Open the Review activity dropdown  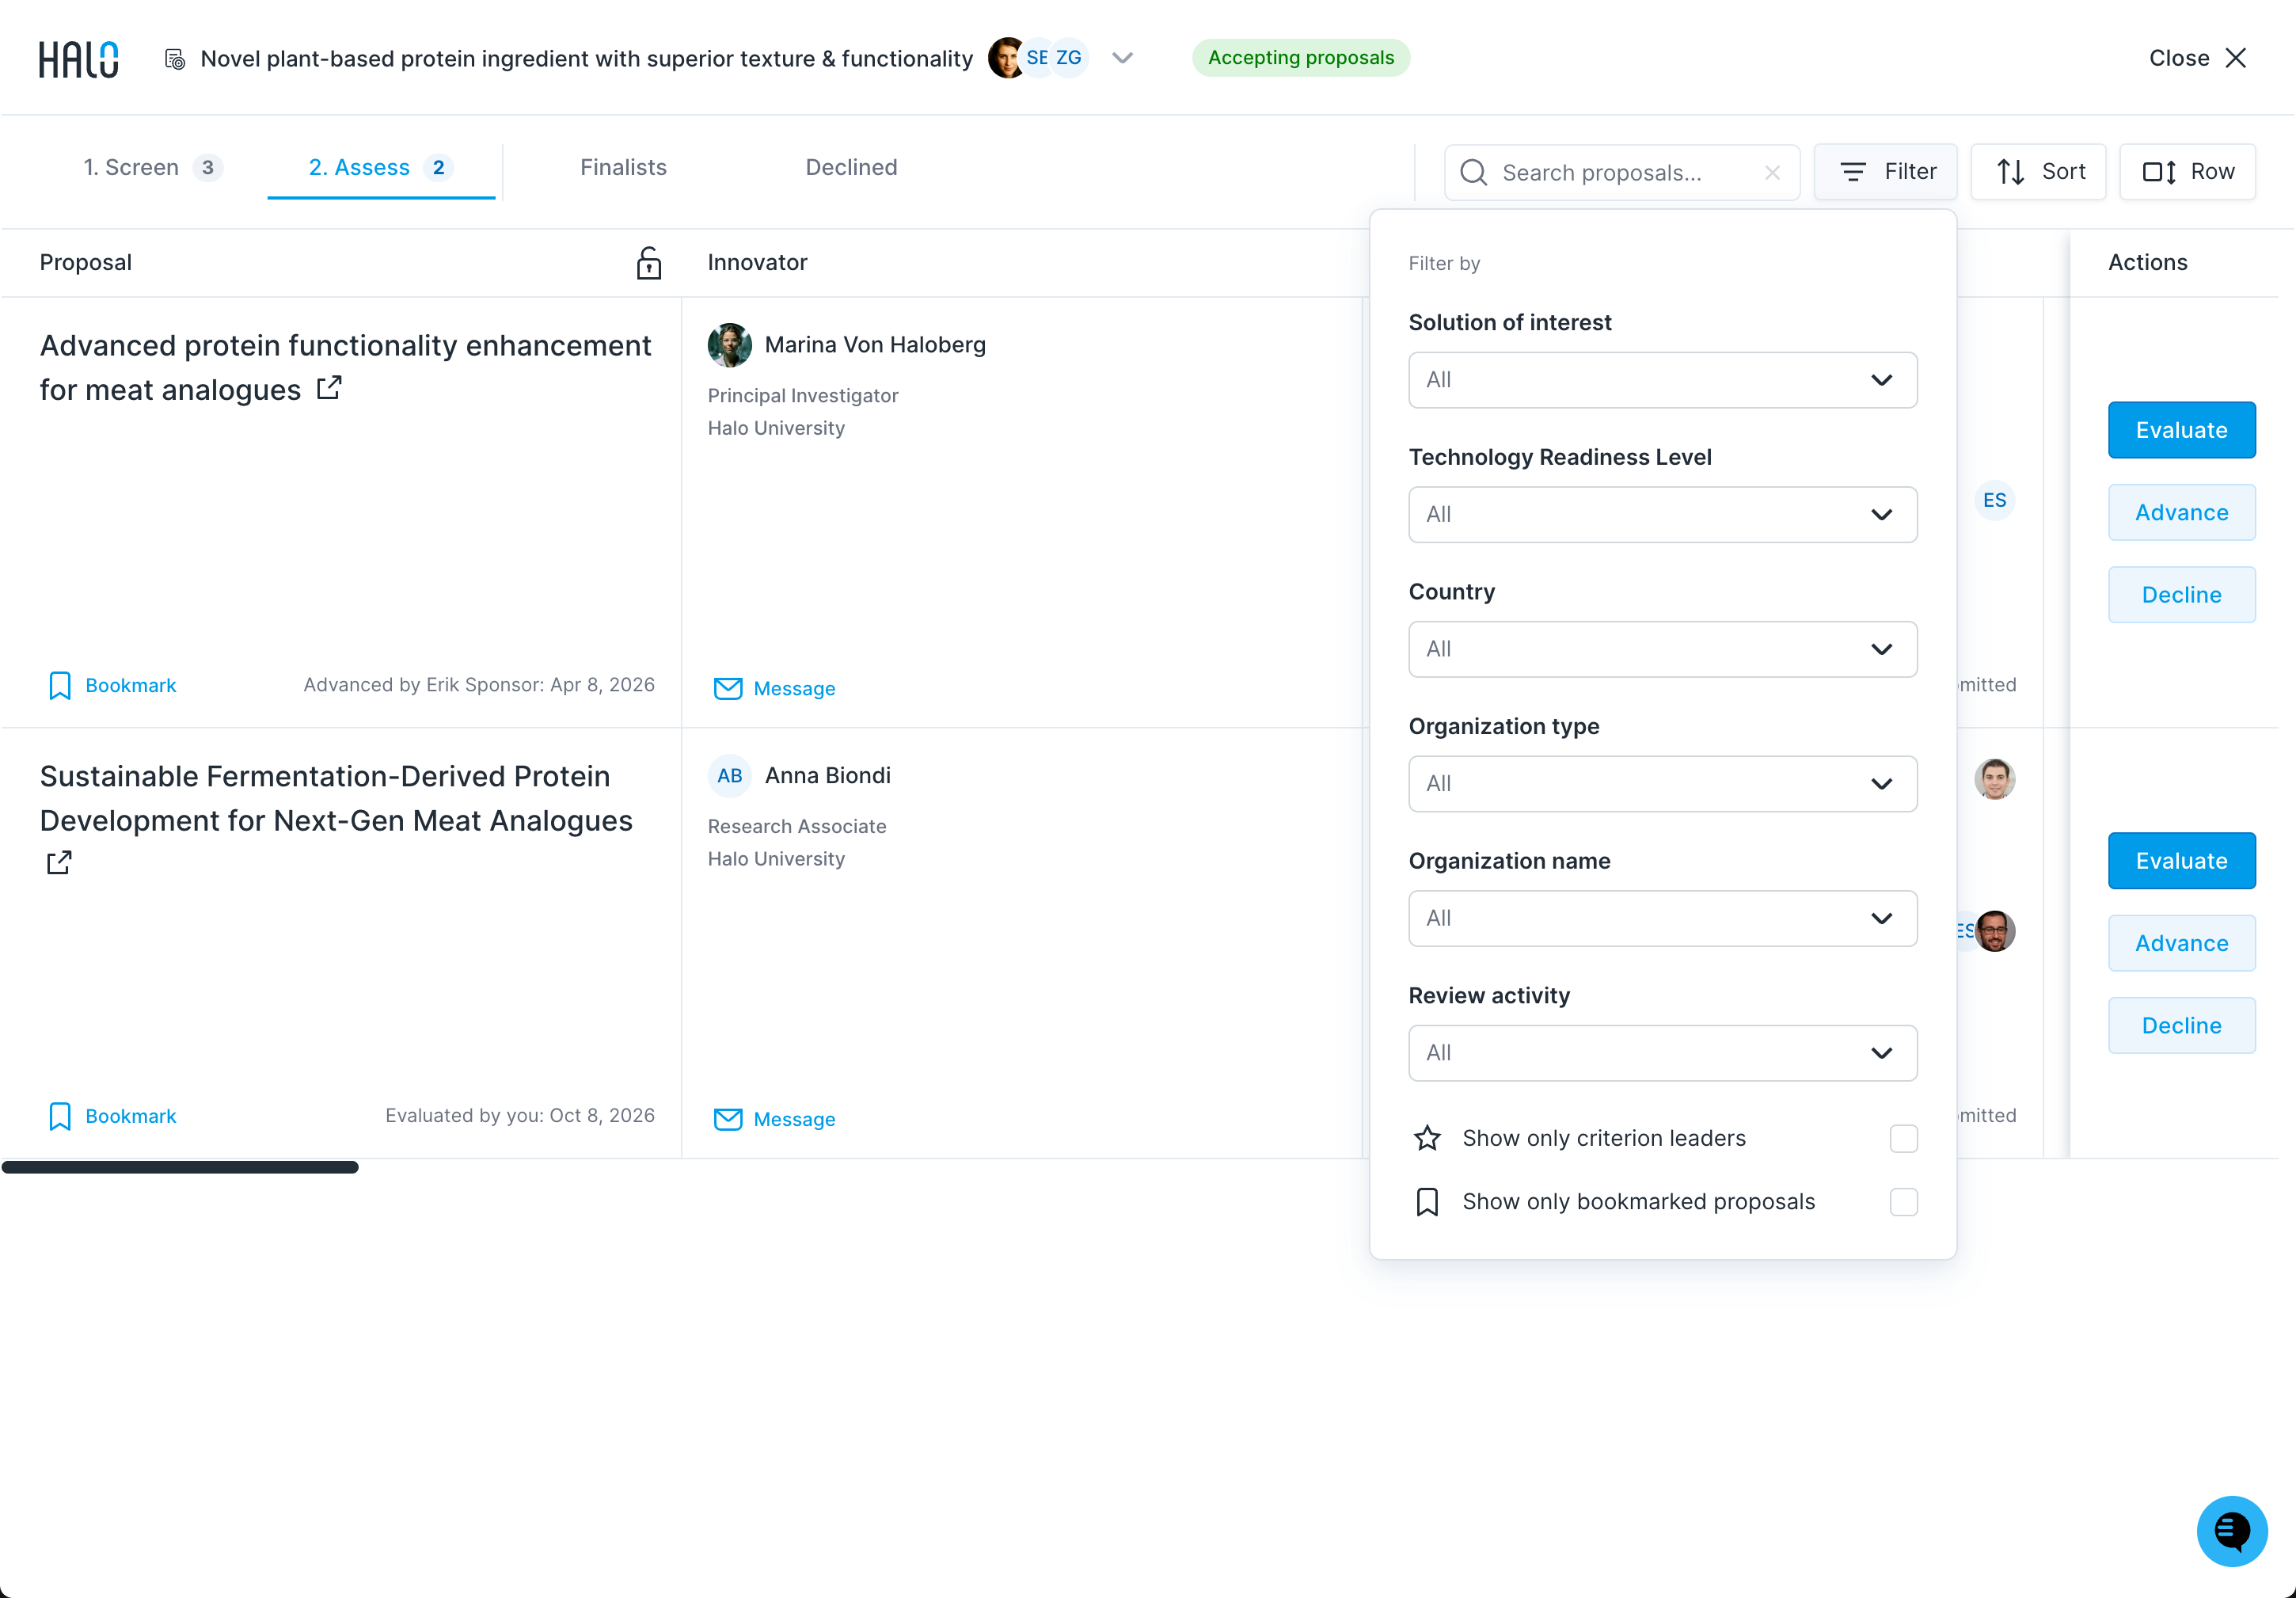coord(1662,1053)
